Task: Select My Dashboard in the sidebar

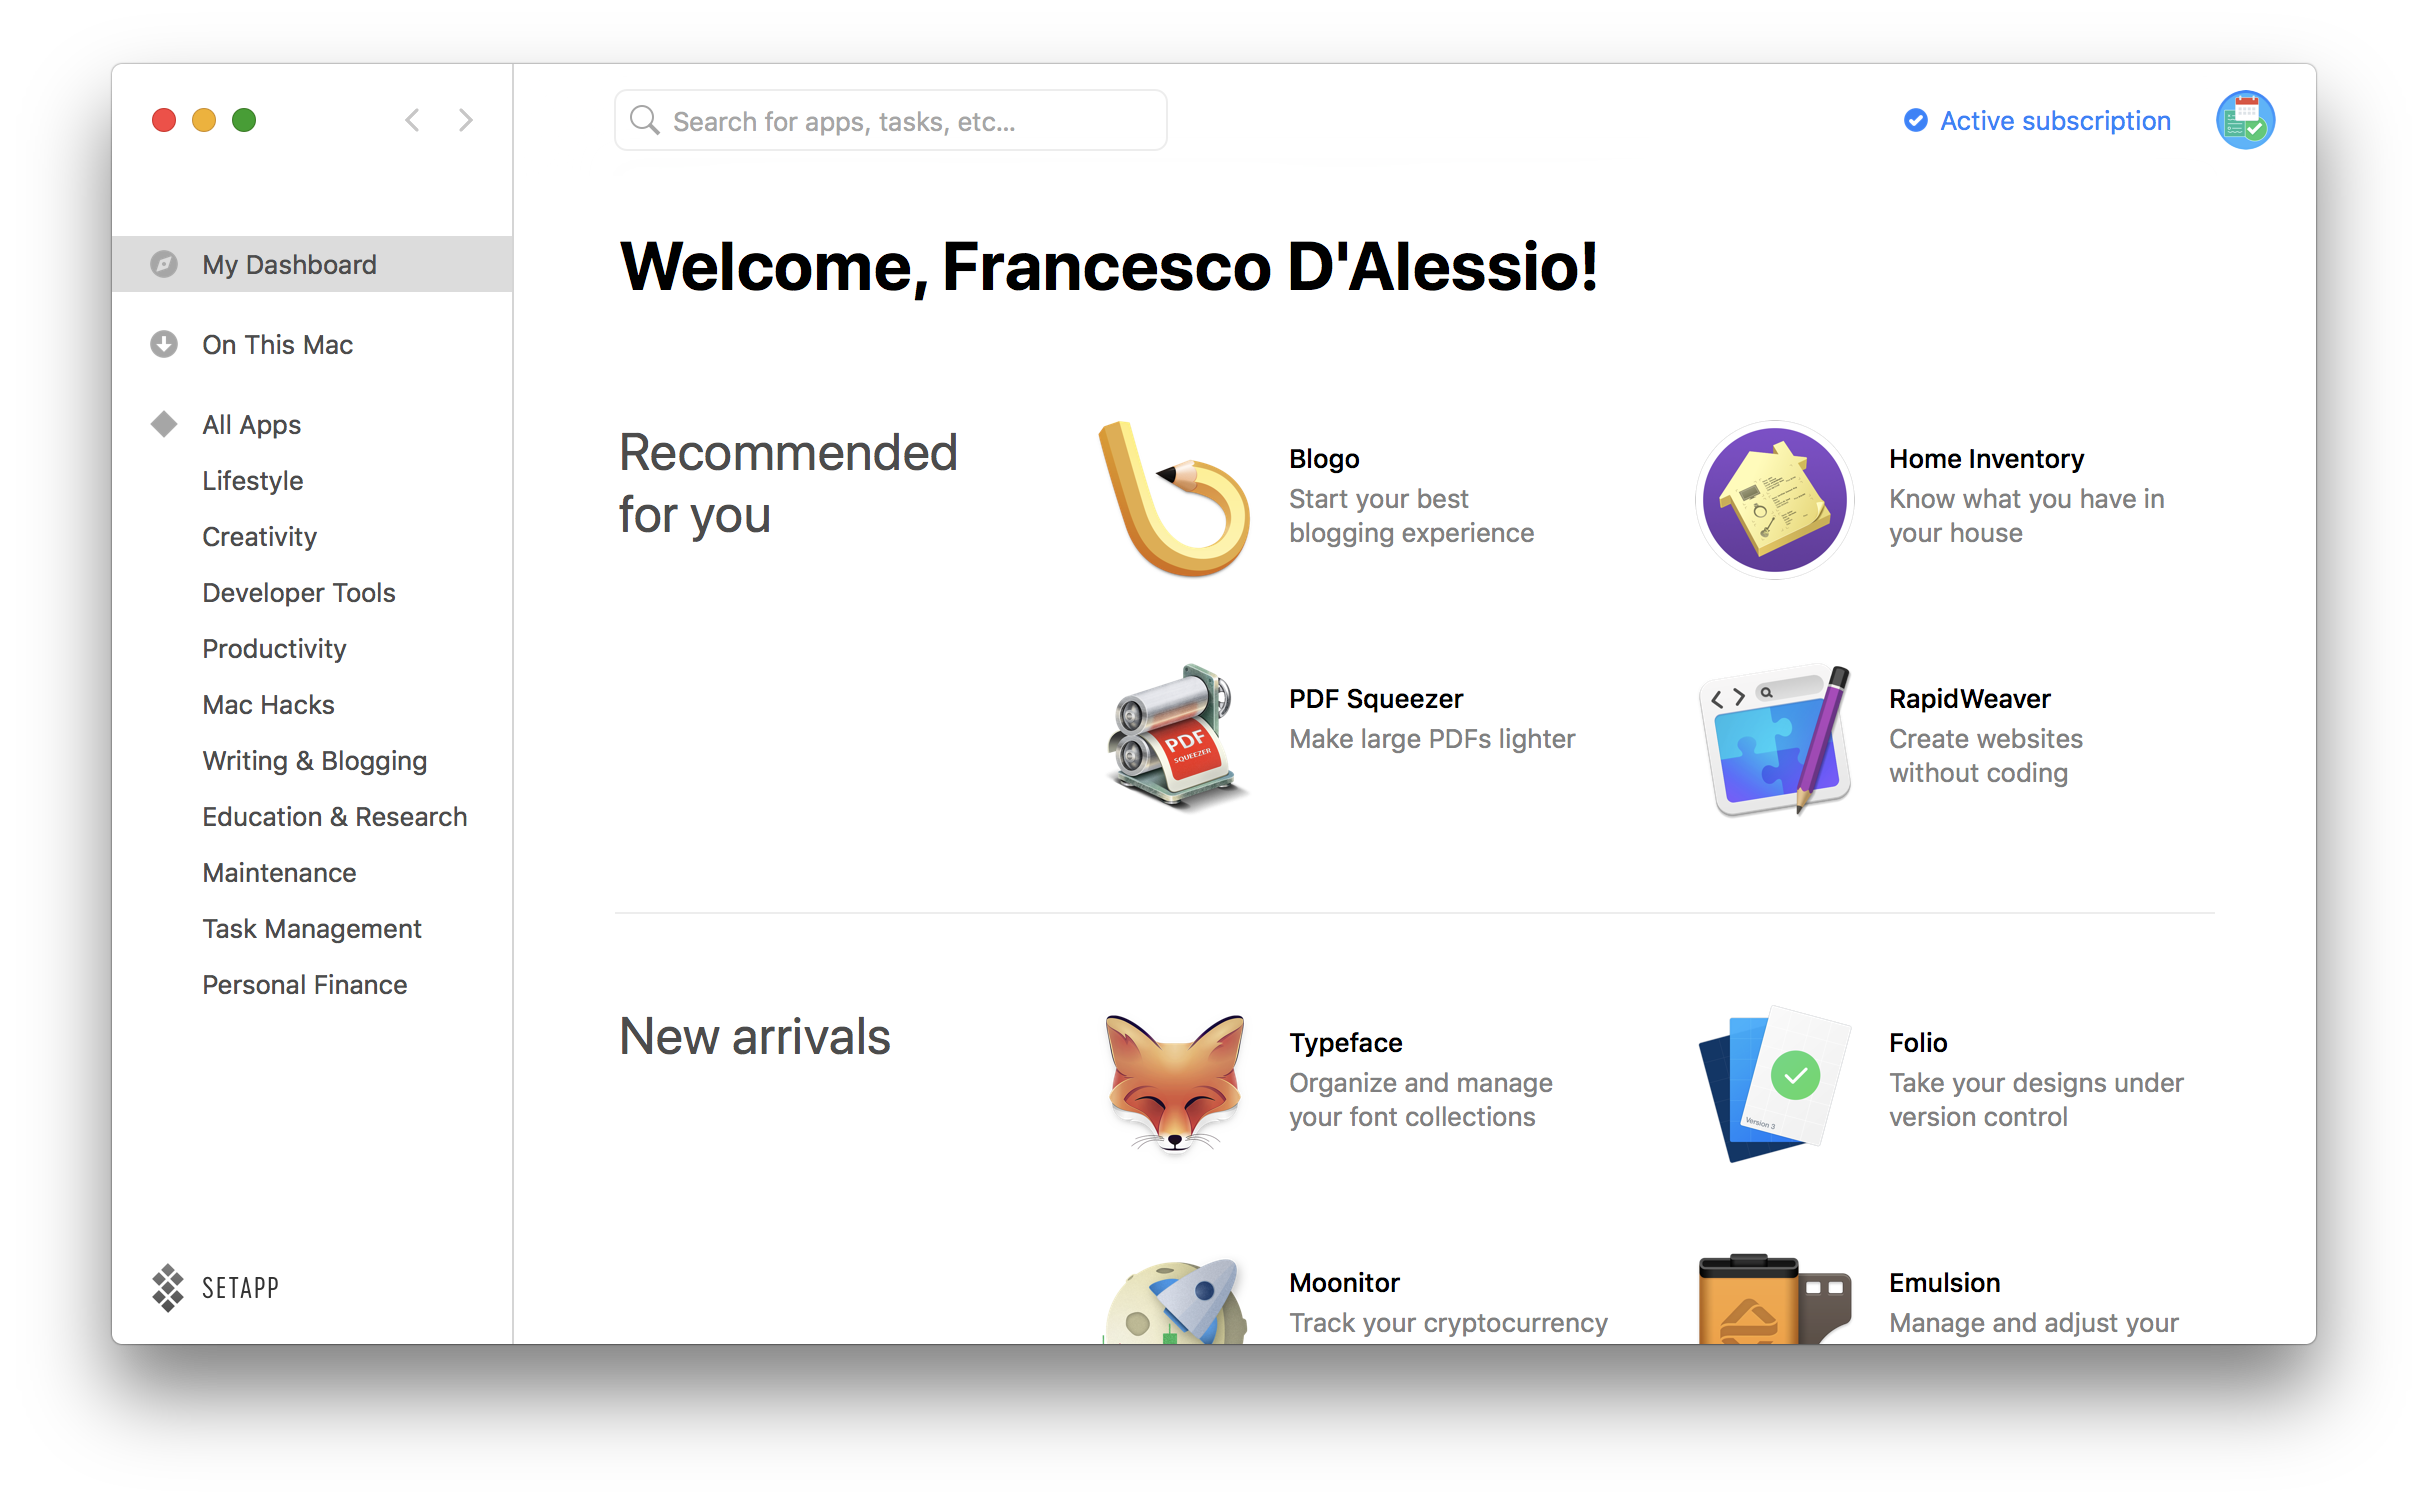Action: (x=312, y=264)
